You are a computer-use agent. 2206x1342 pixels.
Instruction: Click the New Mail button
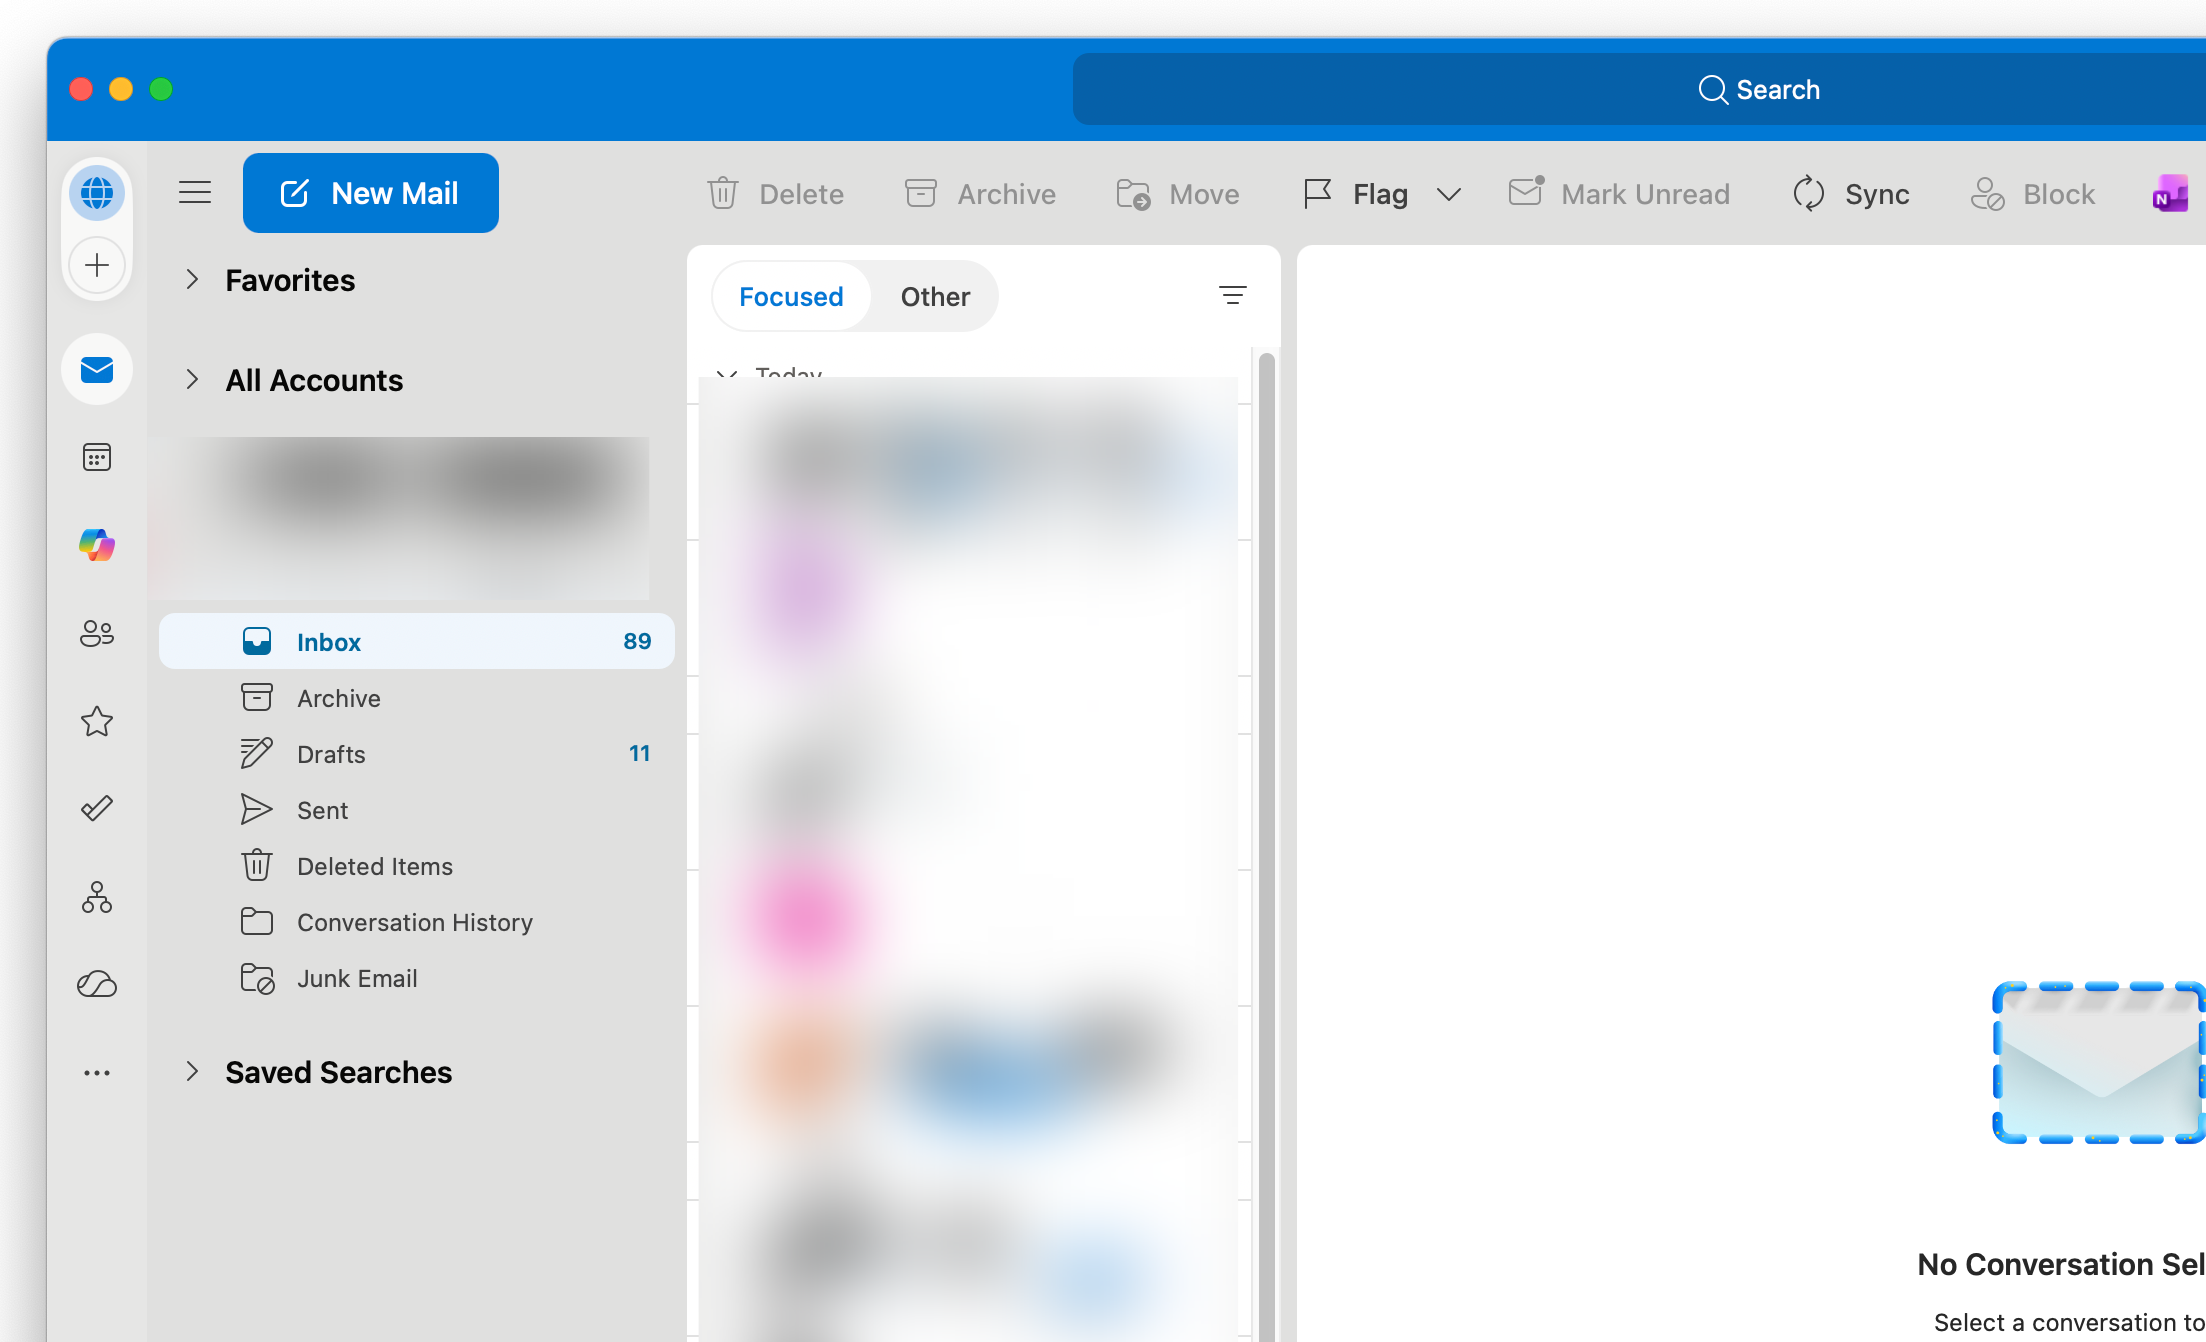(370, 193)
